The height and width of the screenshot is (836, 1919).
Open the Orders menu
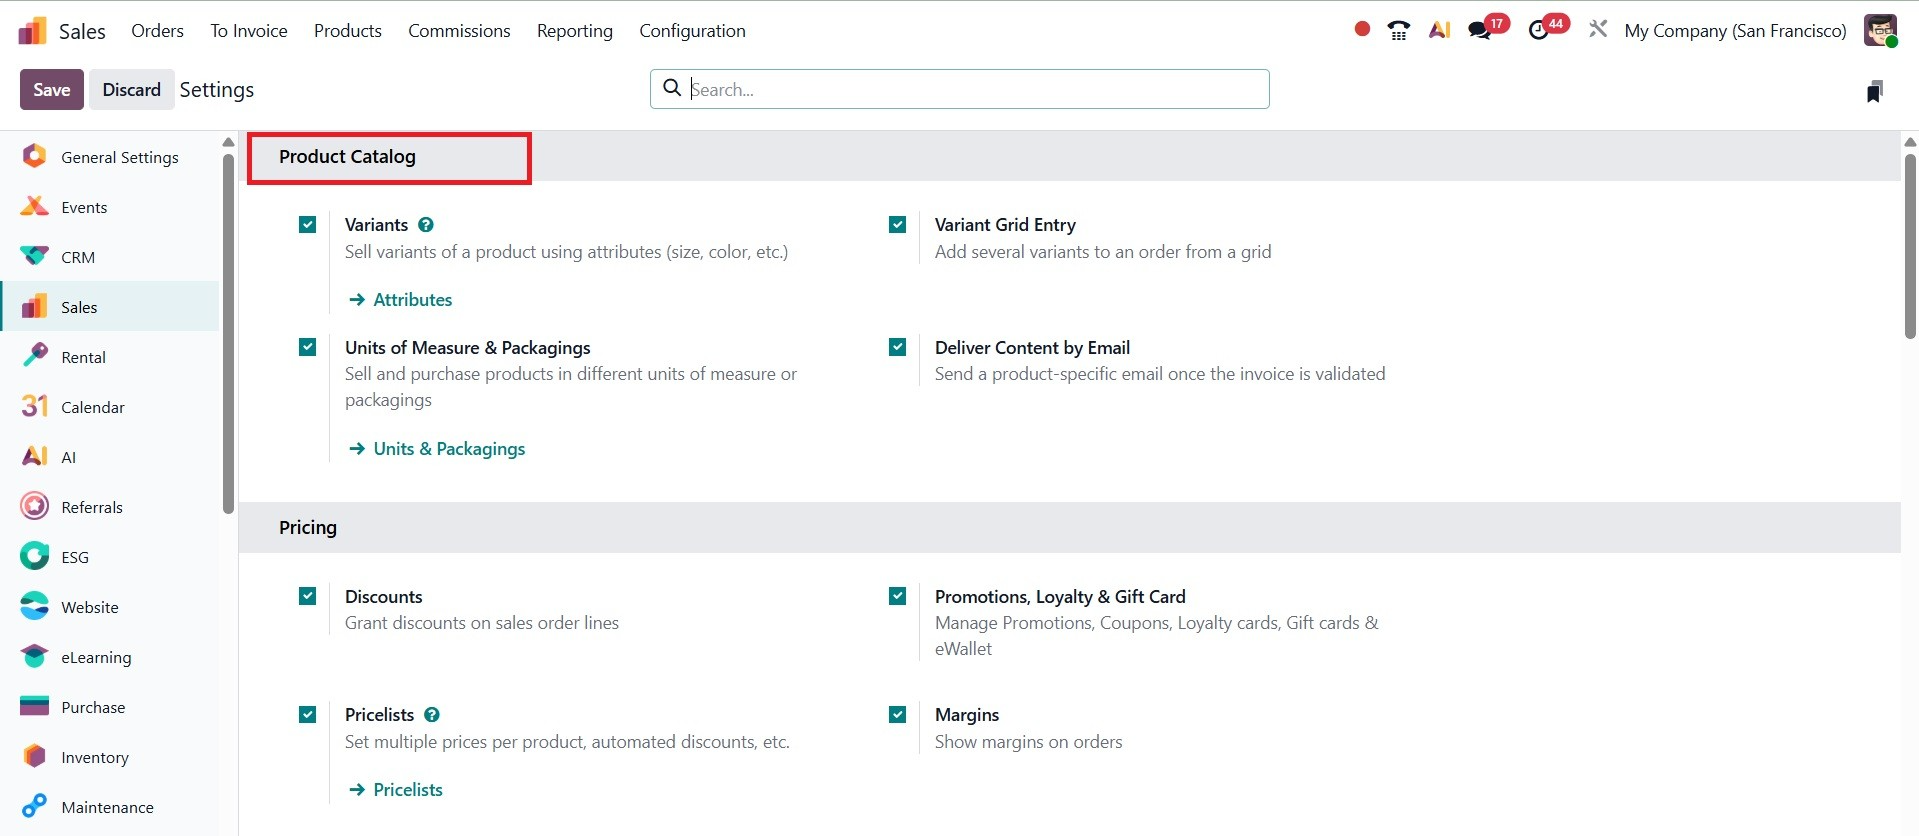[x=157, y=31]
